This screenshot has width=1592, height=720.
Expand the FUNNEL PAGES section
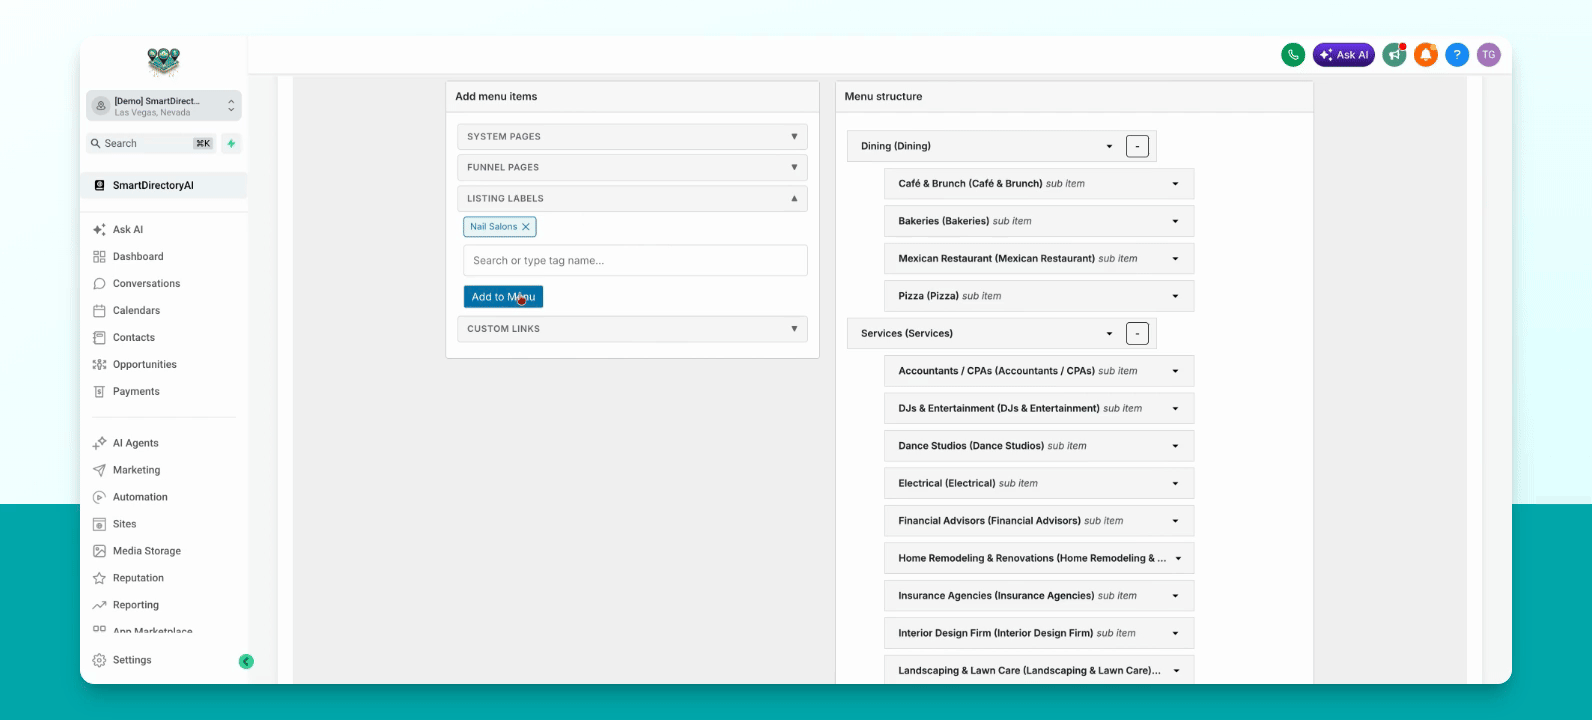point(632,168)
